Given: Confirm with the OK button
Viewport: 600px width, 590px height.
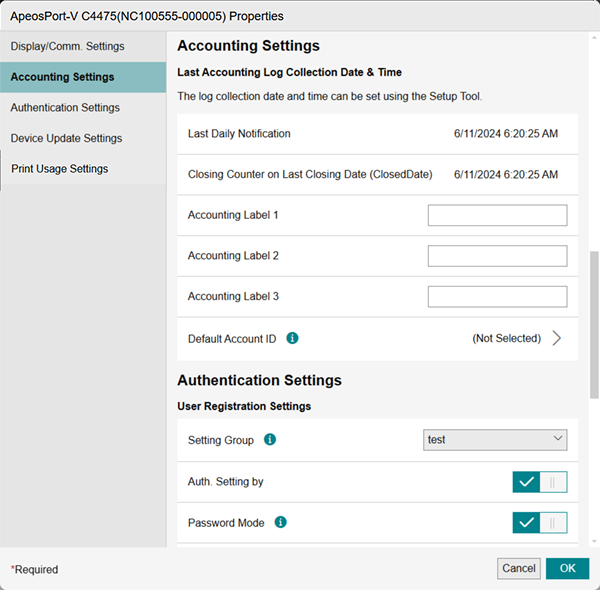Looking at the screenshot, I should 567,568.
